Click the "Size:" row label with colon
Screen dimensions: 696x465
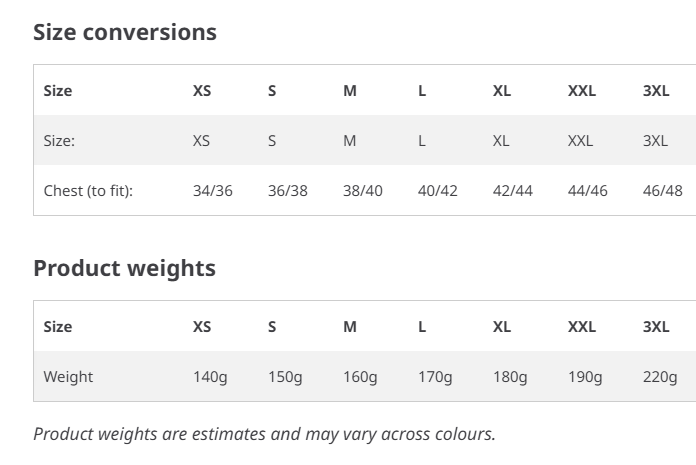pyautogui.click(x=59, y=141)
